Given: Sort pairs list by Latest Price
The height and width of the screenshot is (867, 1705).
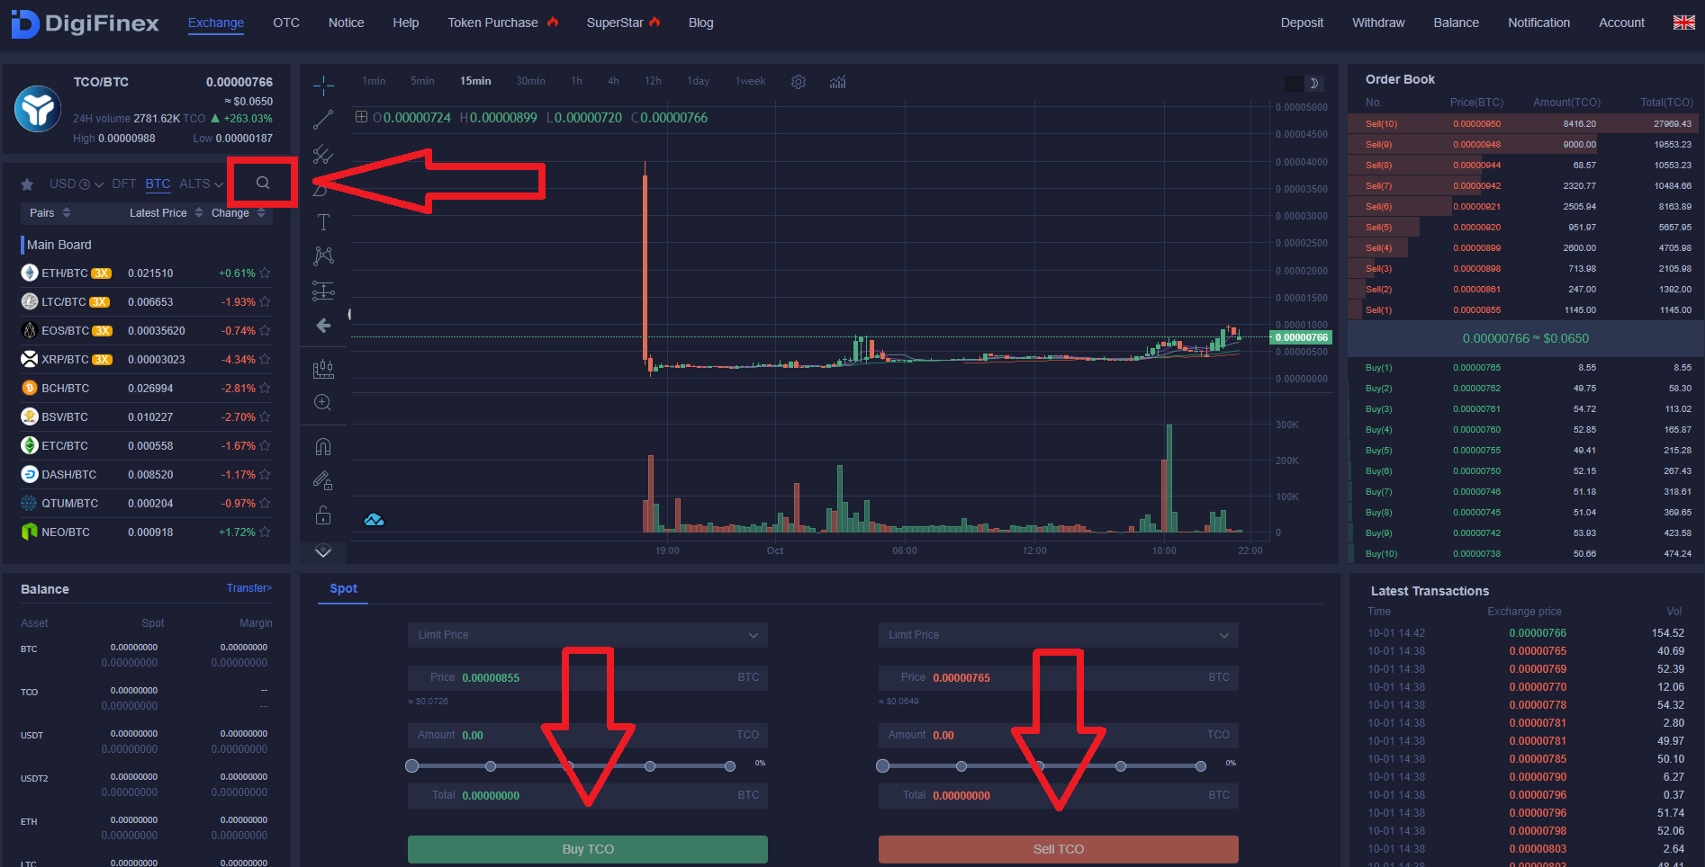Looking at the screenshot, I should 166,213.
